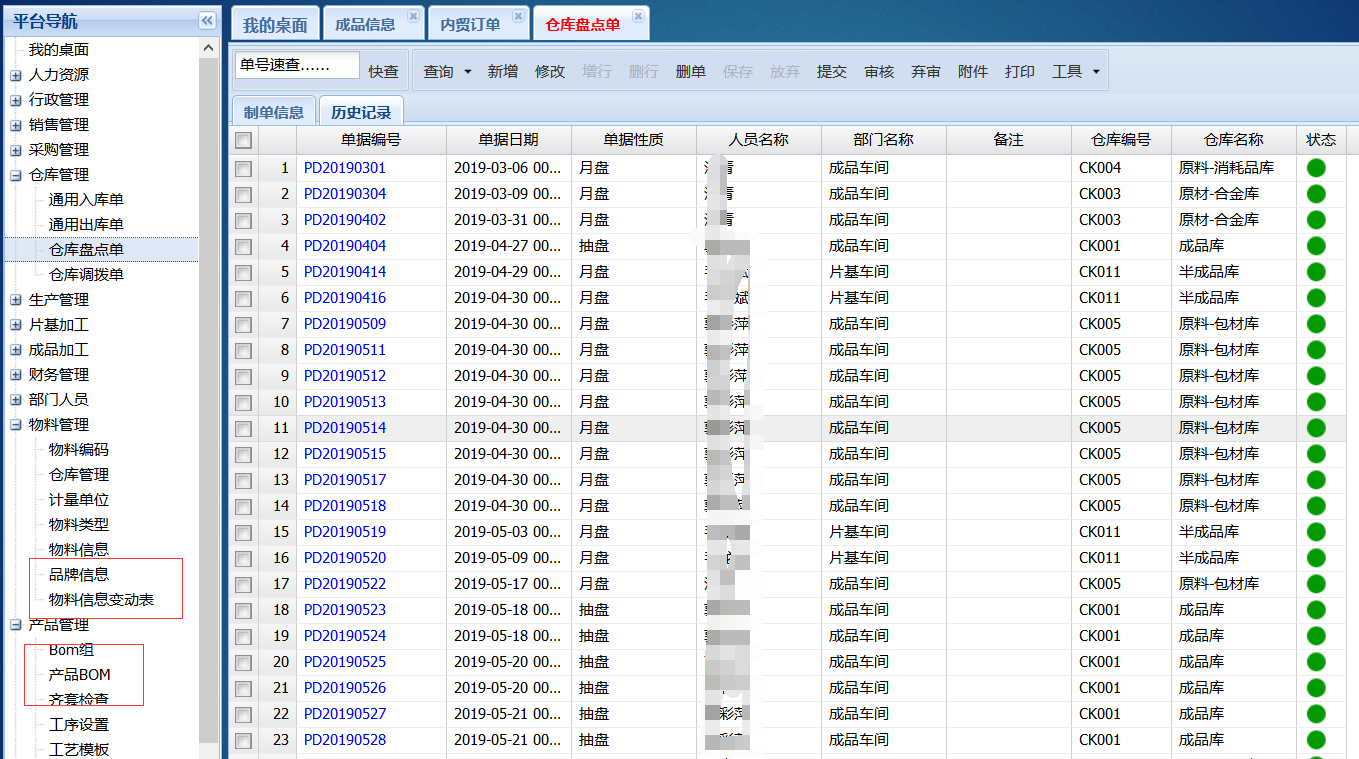Switch to the 制单信息 tab

[274, 113]
